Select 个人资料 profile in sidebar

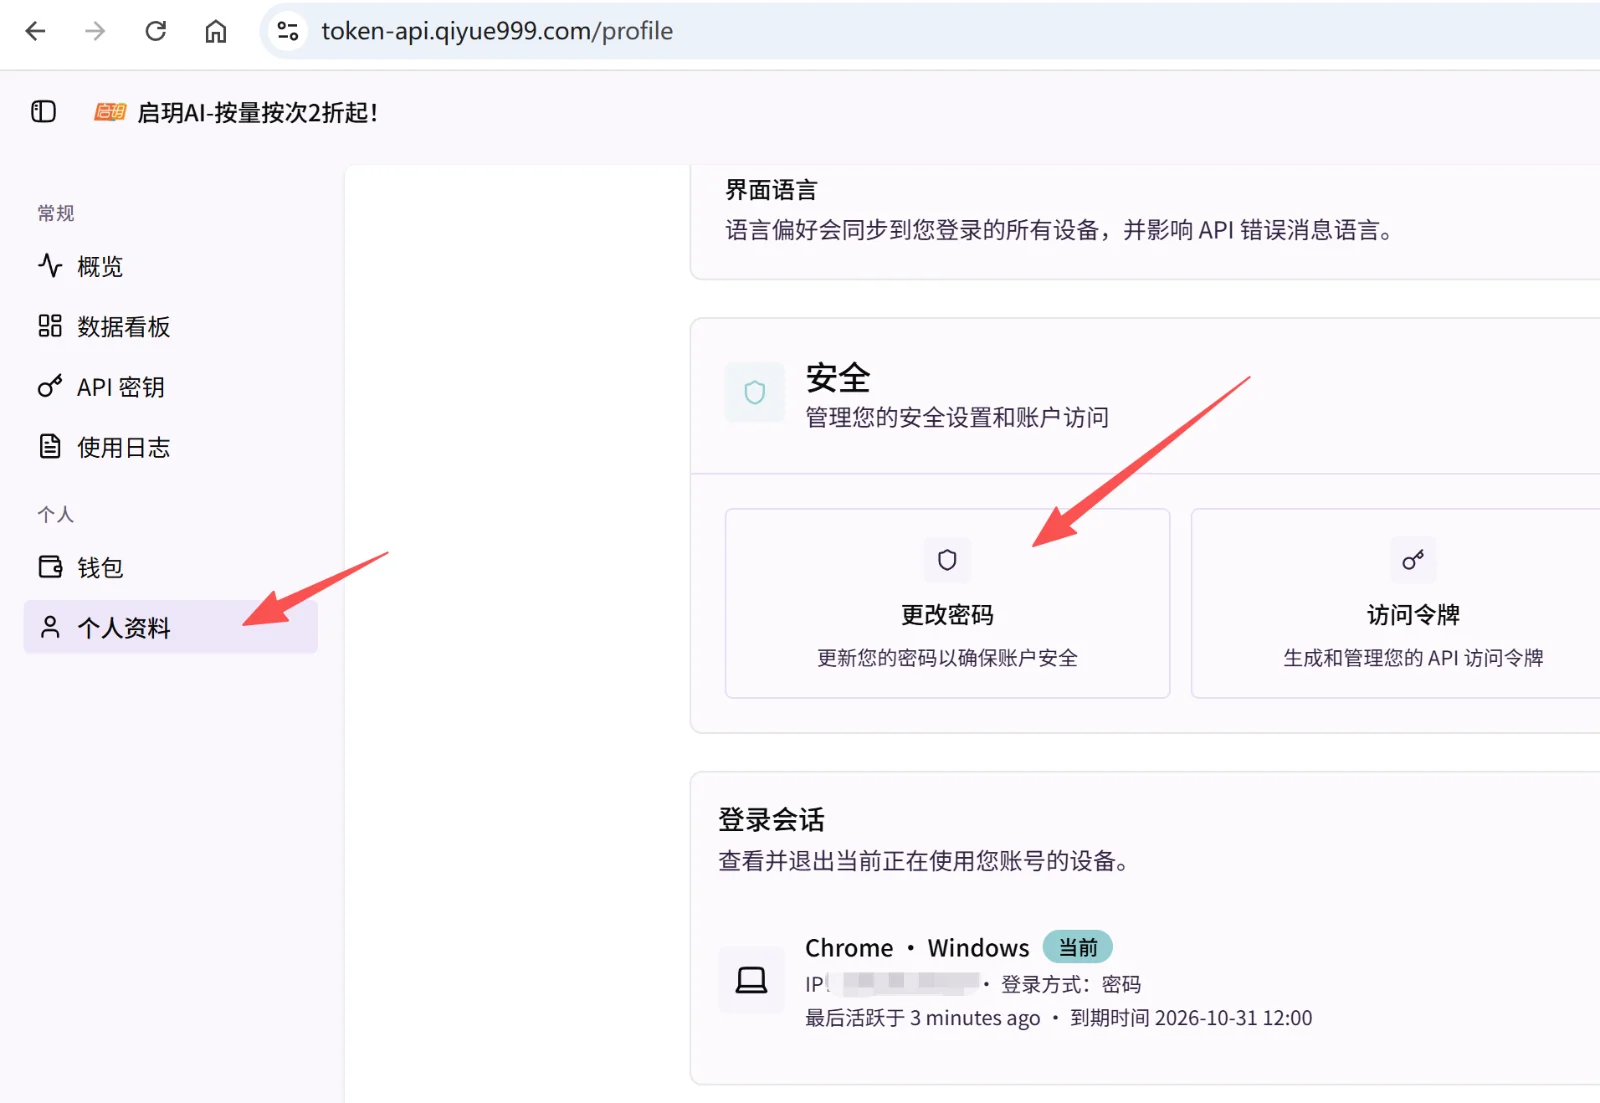coord(170,627)
